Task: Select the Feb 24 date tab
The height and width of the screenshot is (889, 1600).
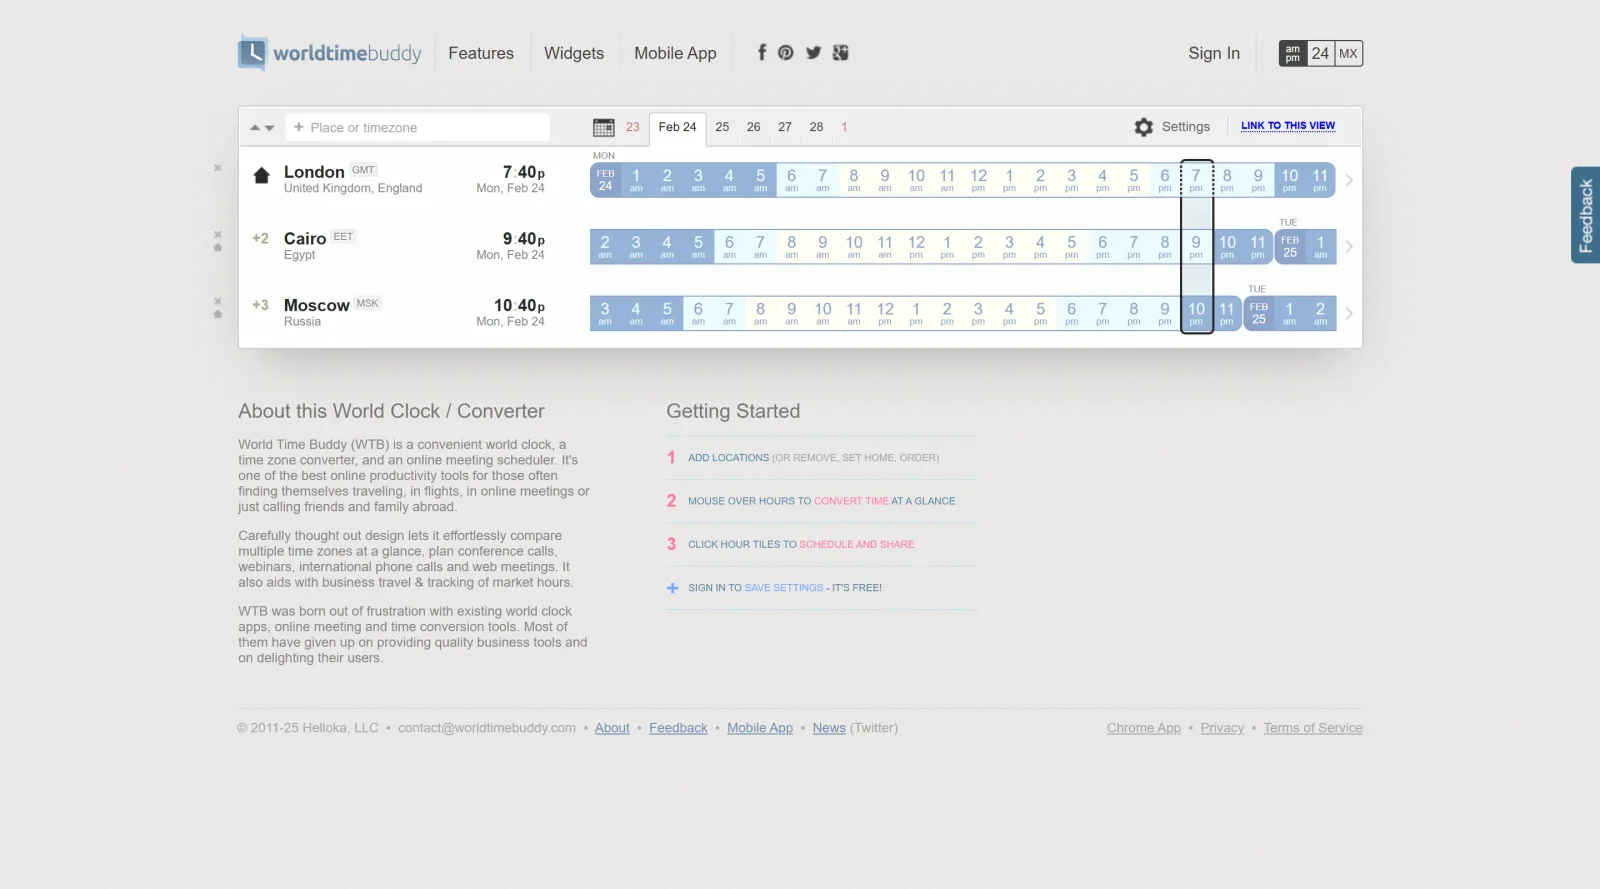Action: coord(677,128)
